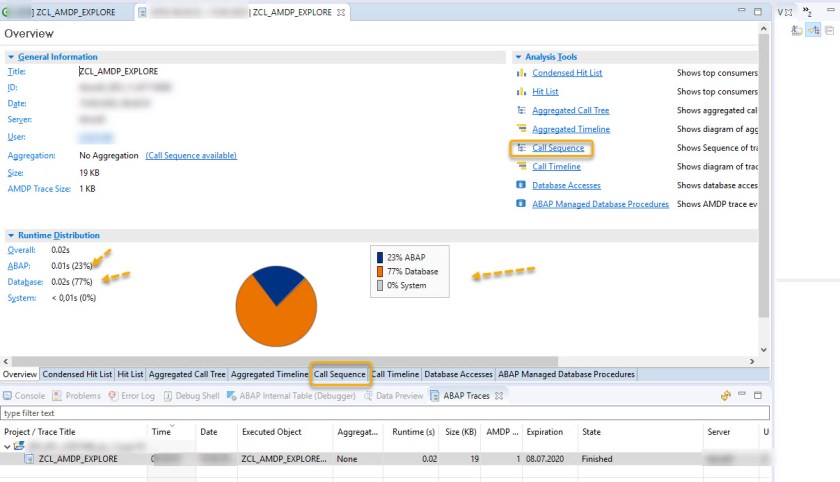Select the ZCL_AMDP_EXPLORE trace row title
Viewport: 840px width, 482px height.
click(78, 459)
